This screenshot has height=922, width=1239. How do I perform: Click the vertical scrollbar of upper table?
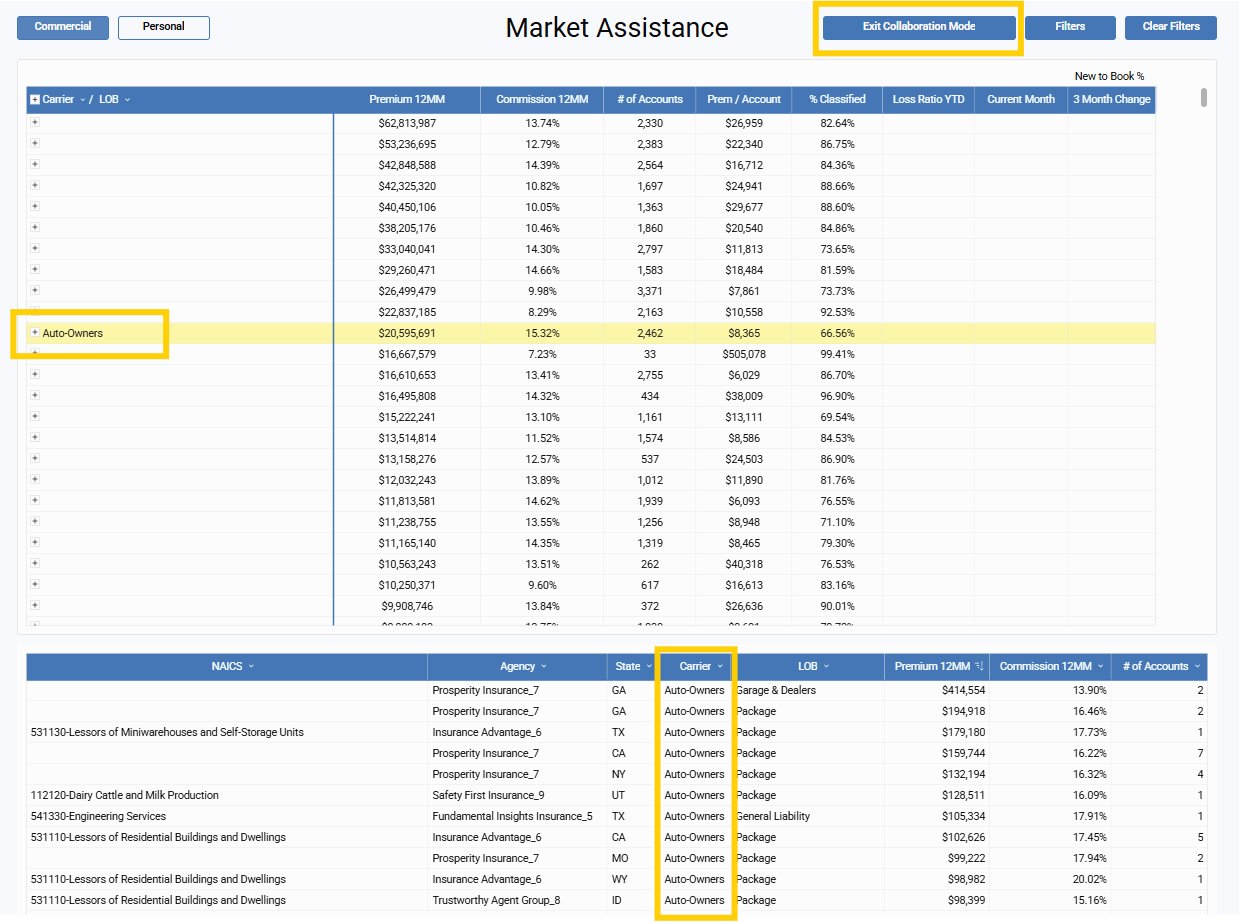pos(1204,98)
